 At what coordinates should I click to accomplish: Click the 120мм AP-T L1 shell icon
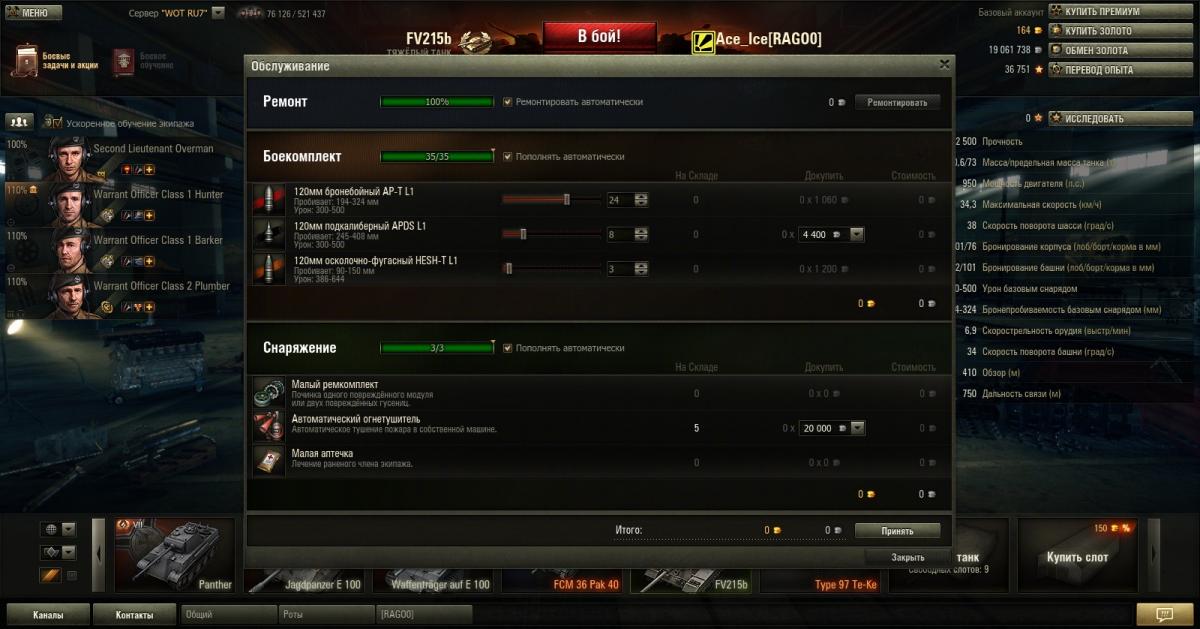269,200
